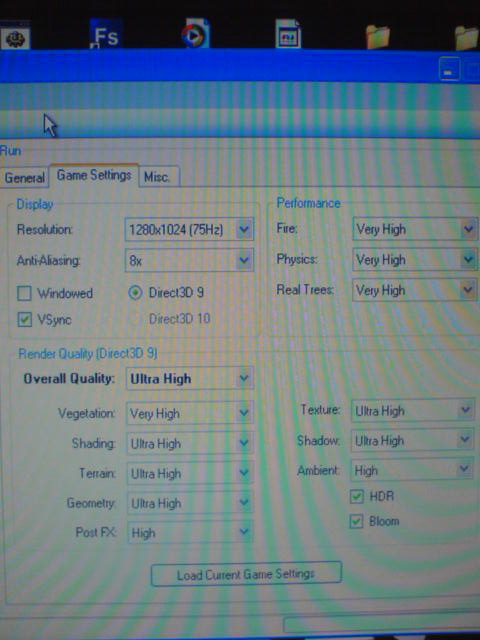
Task: Disable the VSync checkbox
Action: (x=24, y=319)
